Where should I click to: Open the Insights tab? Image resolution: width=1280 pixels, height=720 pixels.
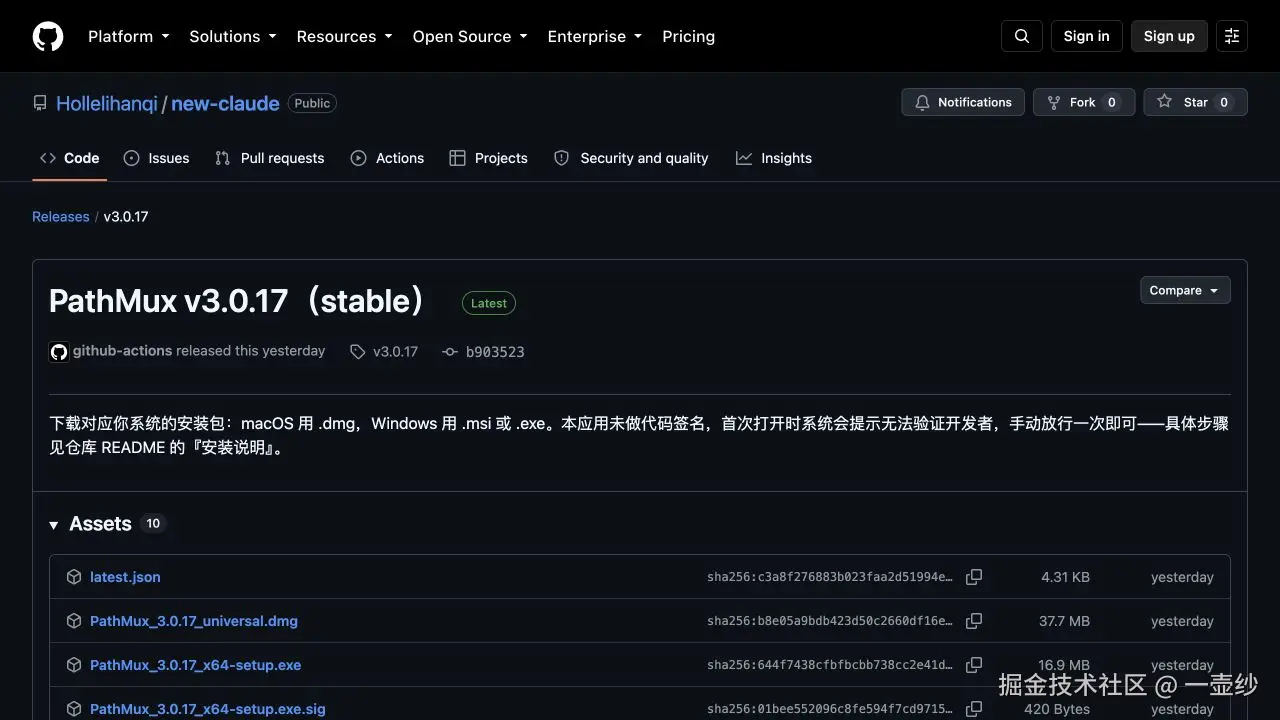coord(774,158)
